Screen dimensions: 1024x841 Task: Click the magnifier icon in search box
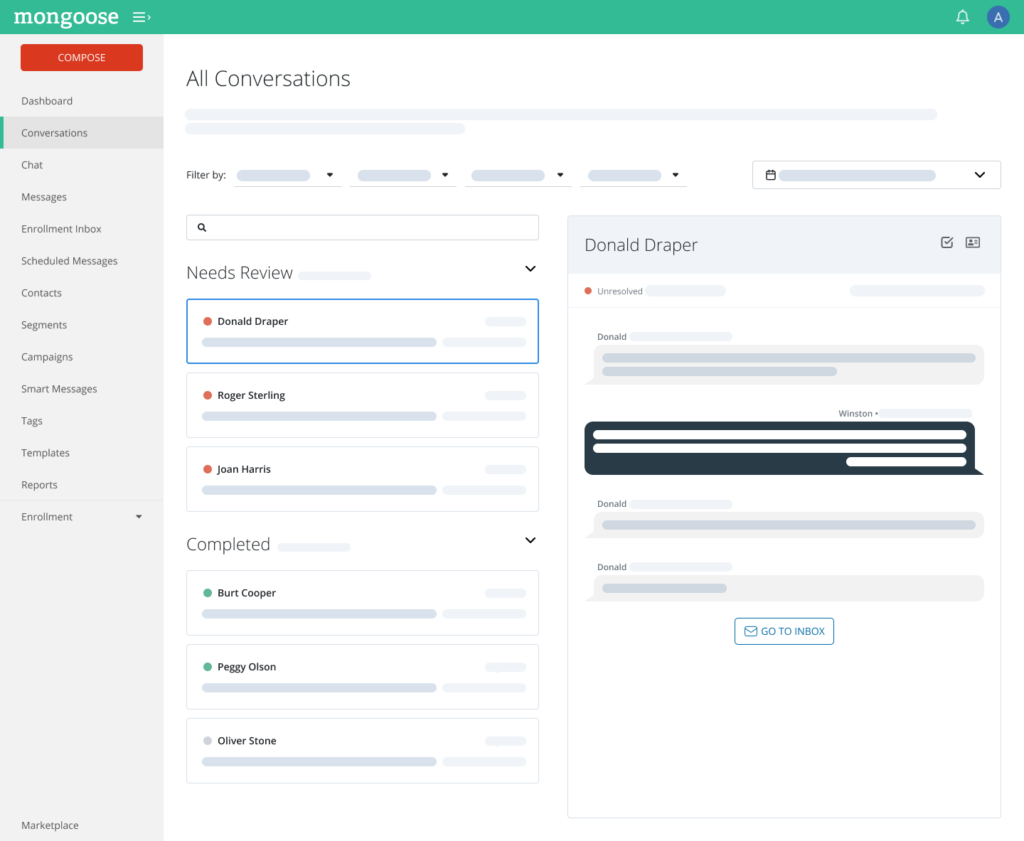202,228
